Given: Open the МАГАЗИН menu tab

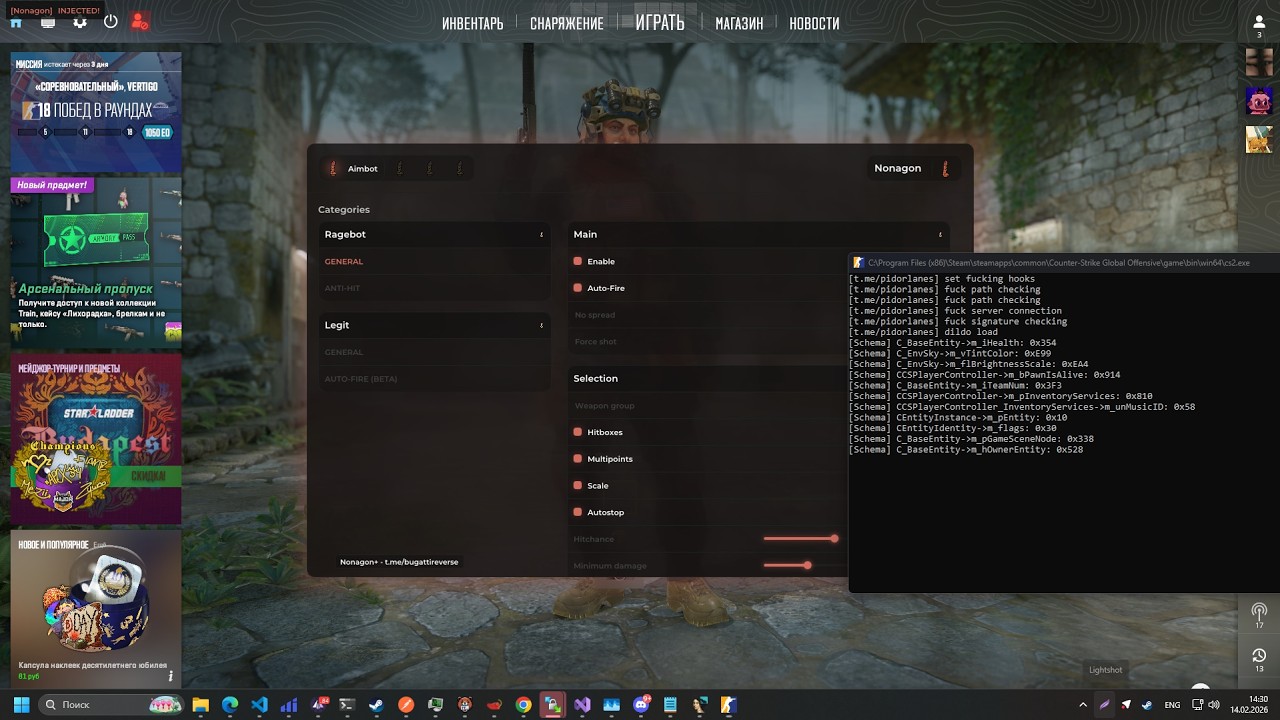Looking at the screenshot, I should coord(739,23).
